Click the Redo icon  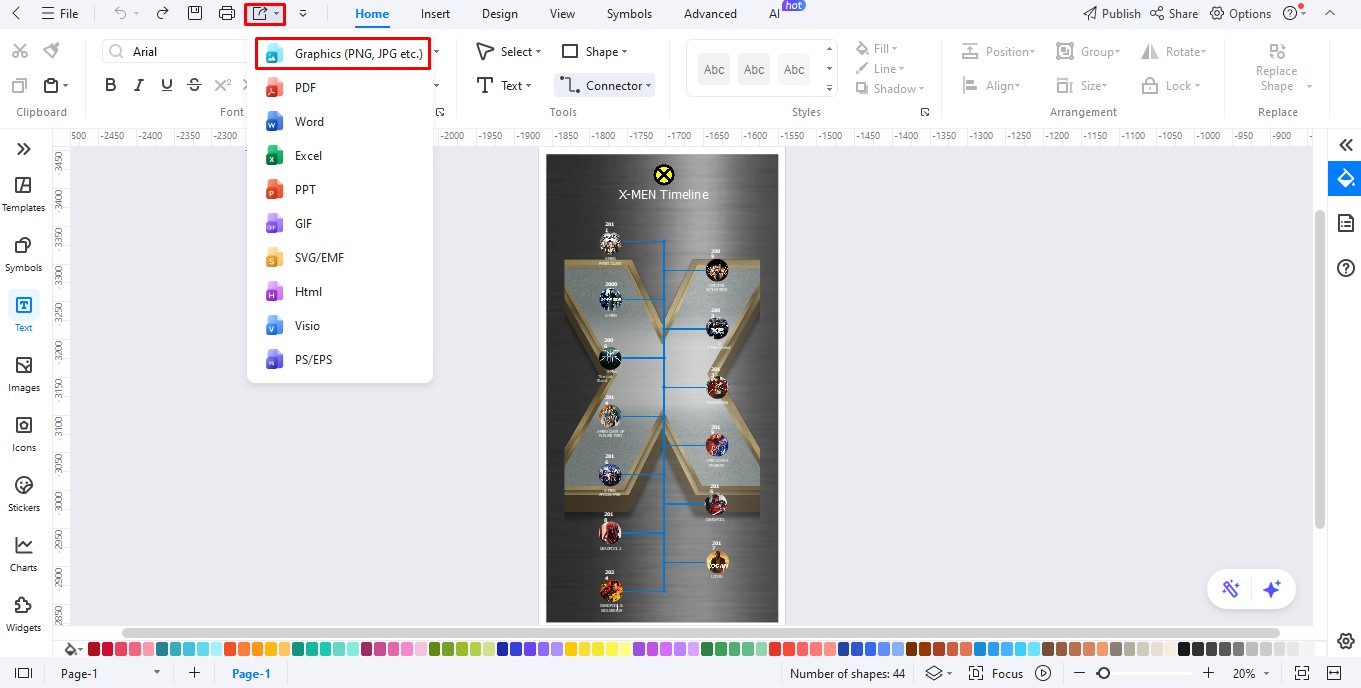[162, 14]
